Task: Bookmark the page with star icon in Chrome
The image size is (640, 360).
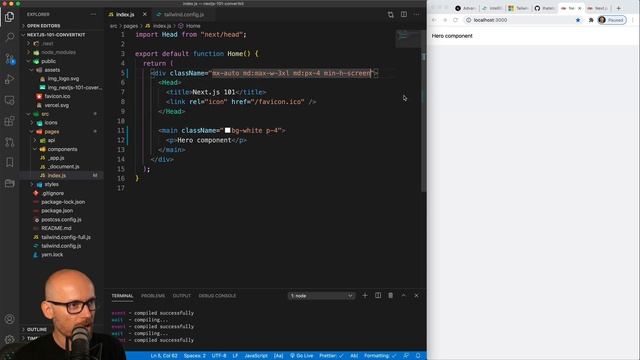Action: pos(578,20)
